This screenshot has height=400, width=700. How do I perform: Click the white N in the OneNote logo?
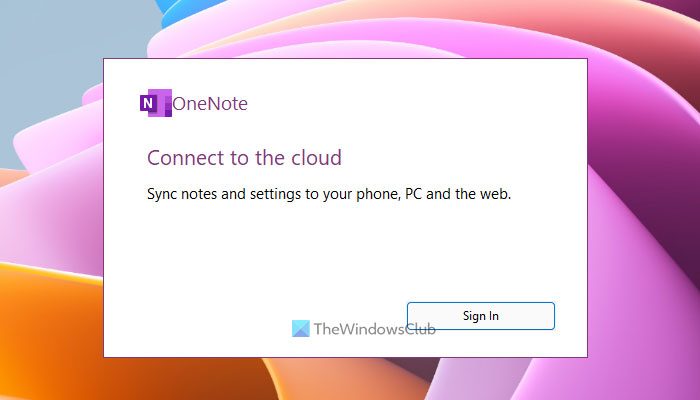click(147, 104)
